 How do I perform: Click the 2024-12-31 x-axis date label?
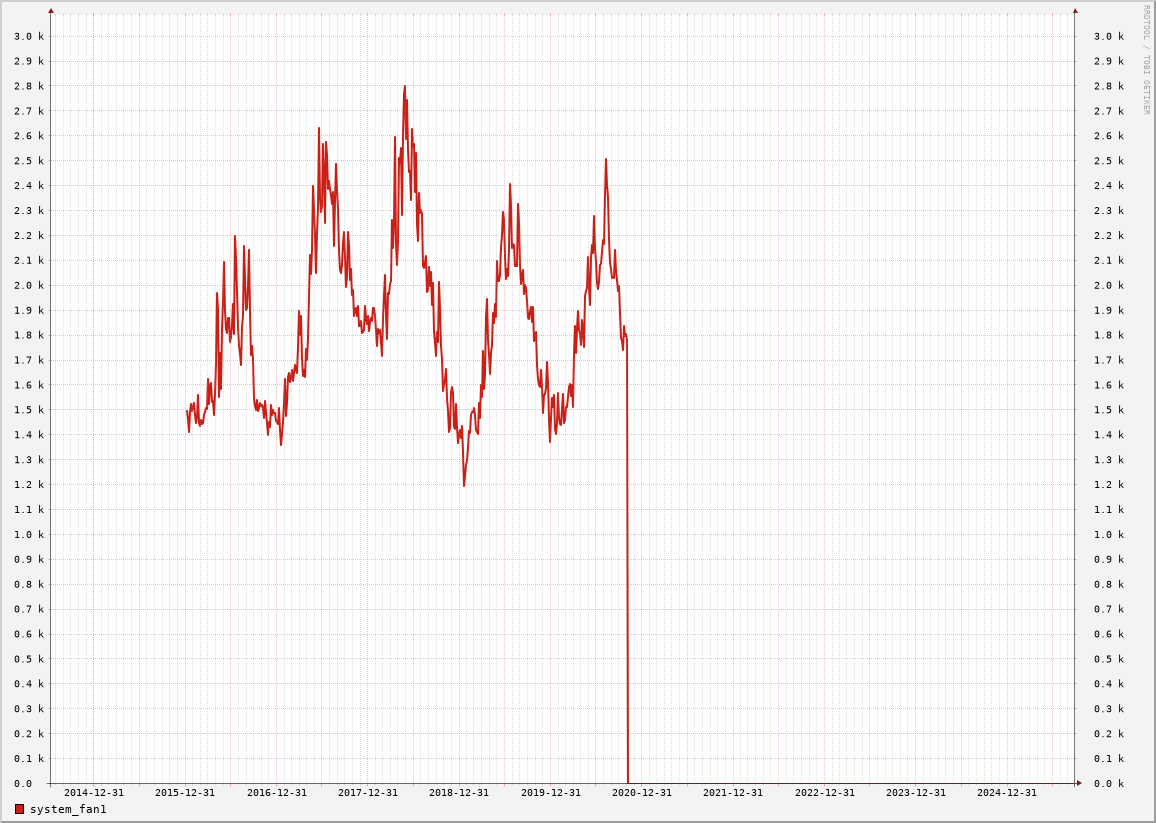click(1007, 793)
